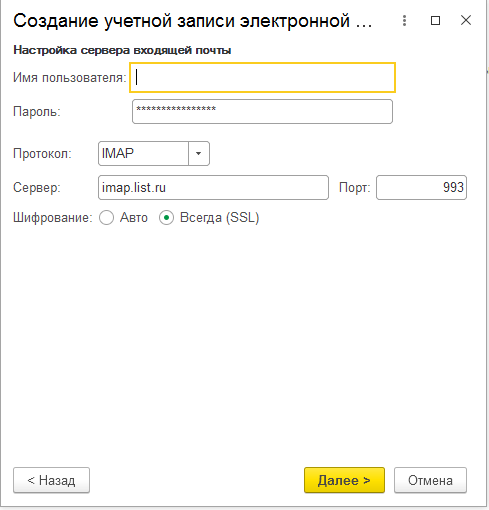
Task: Click into the Пароль password field
Action: coord(262,112)
